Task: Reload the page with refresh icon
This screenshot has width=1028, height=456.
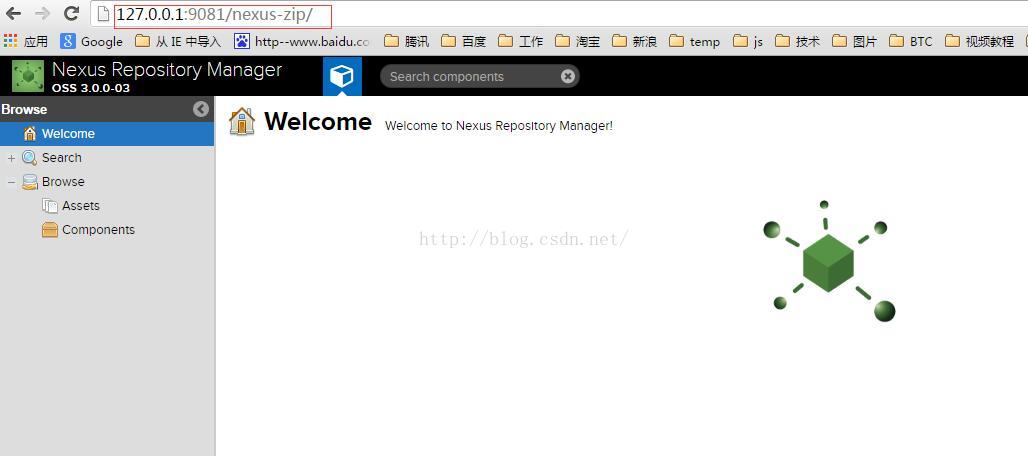Action: click(71, 13)
